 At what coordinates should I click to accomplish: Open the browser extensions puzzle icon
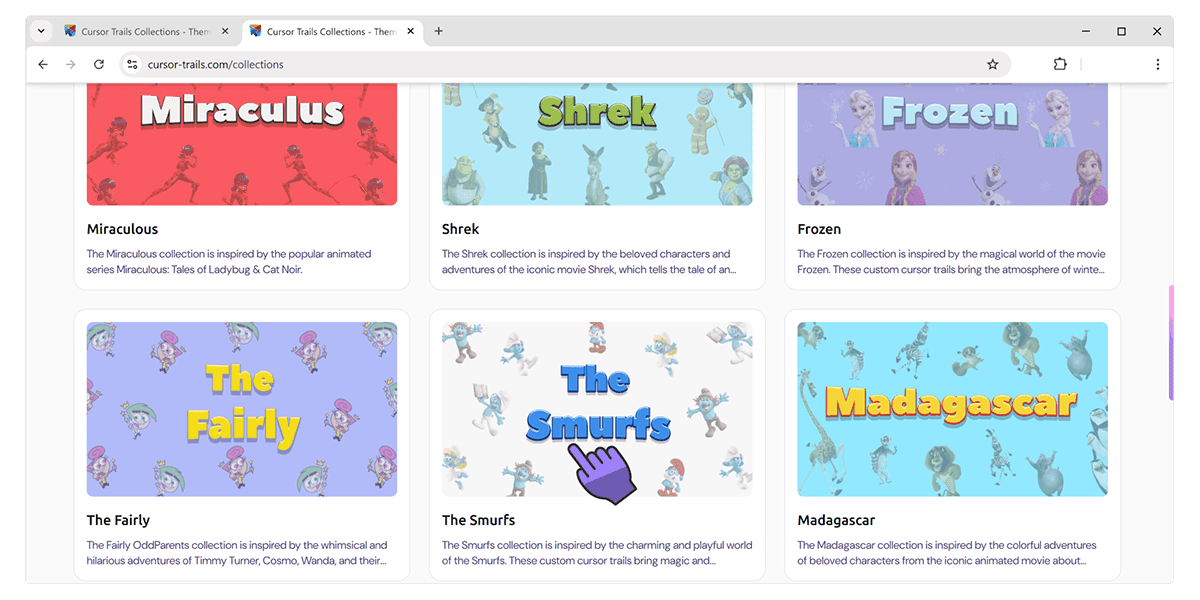click(x=1060, y=64)
